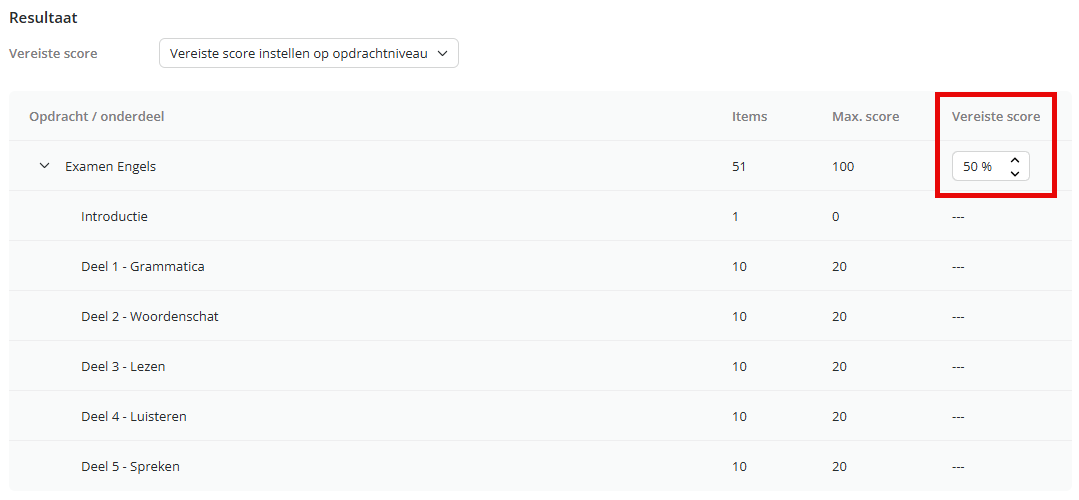Click the Items column header

click(749, 116)
